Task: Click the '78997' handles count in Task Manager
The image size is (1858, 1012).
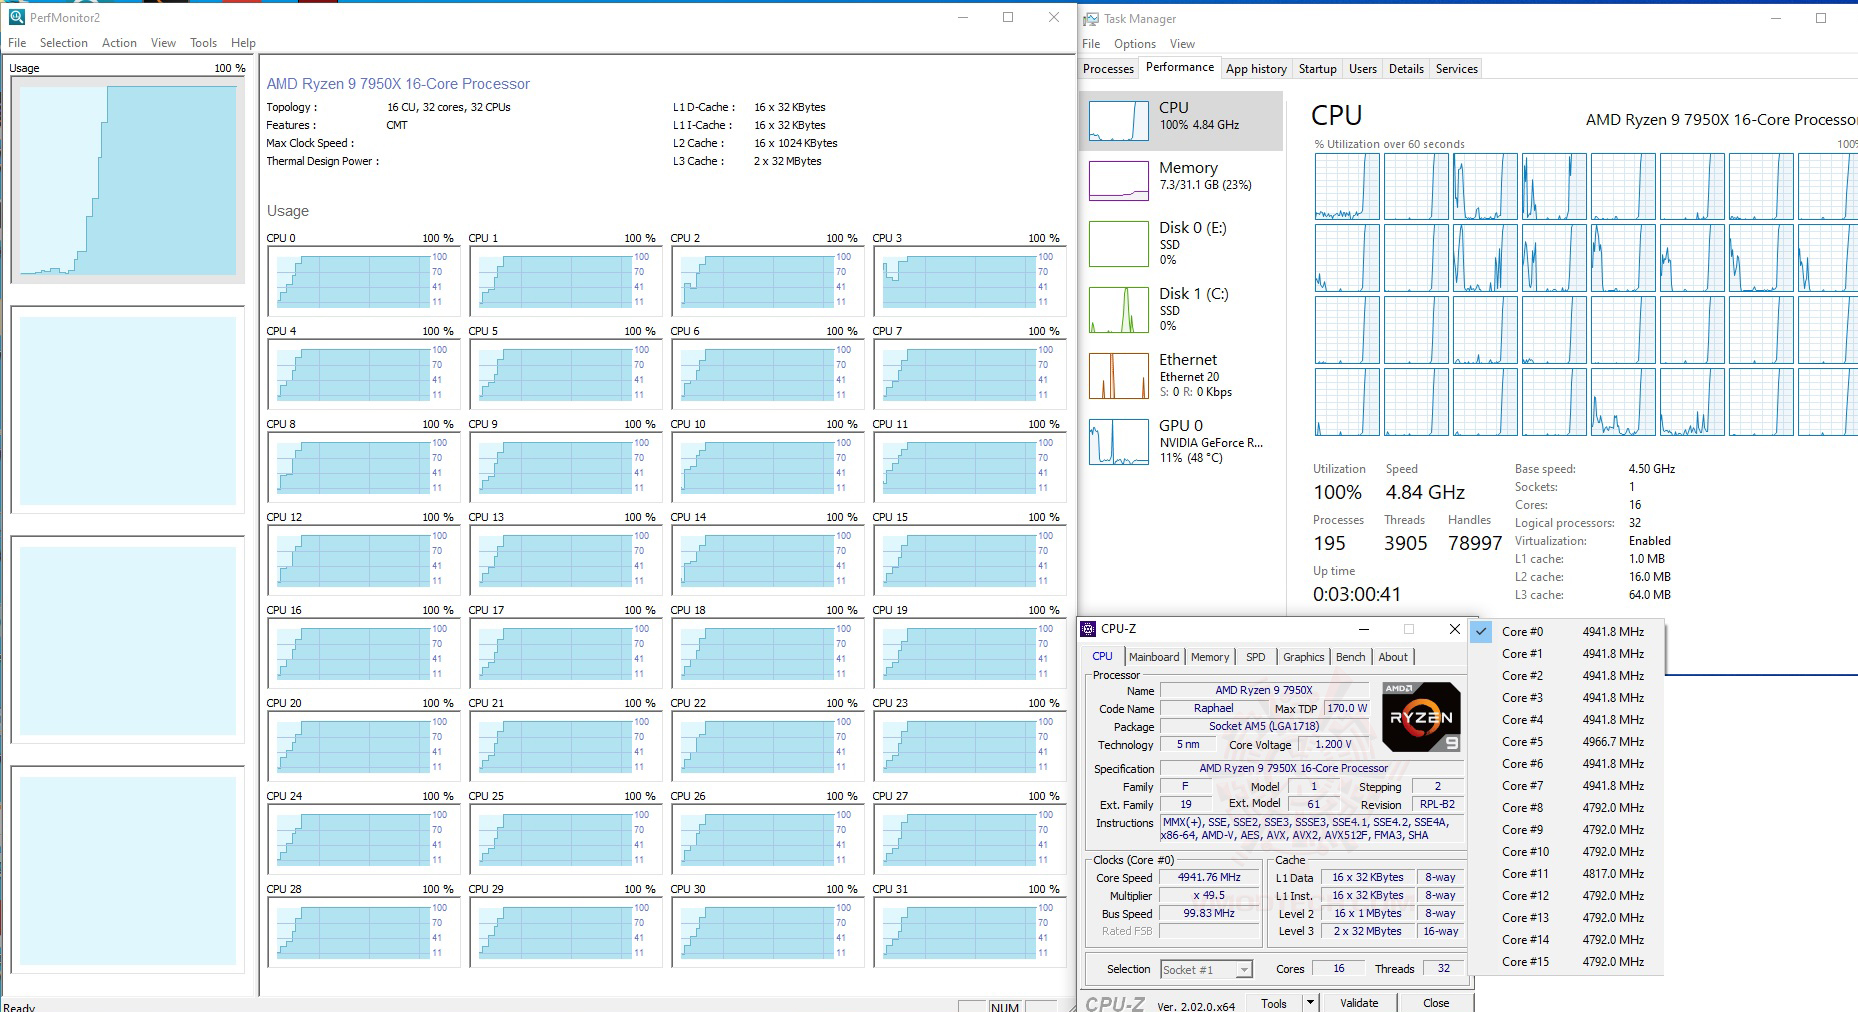Action: (x=1475, y=543)
